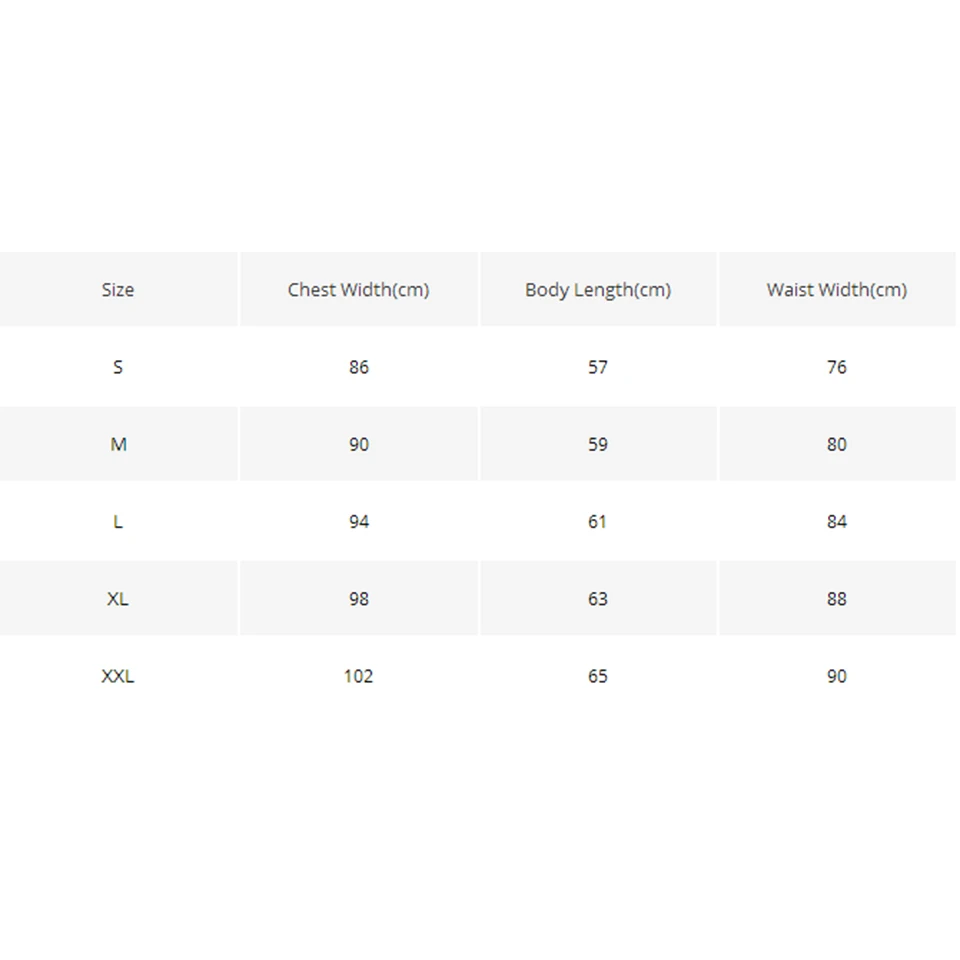Click waist width value 88
Viewport: 960px width, 960px height.
point(836,599)
